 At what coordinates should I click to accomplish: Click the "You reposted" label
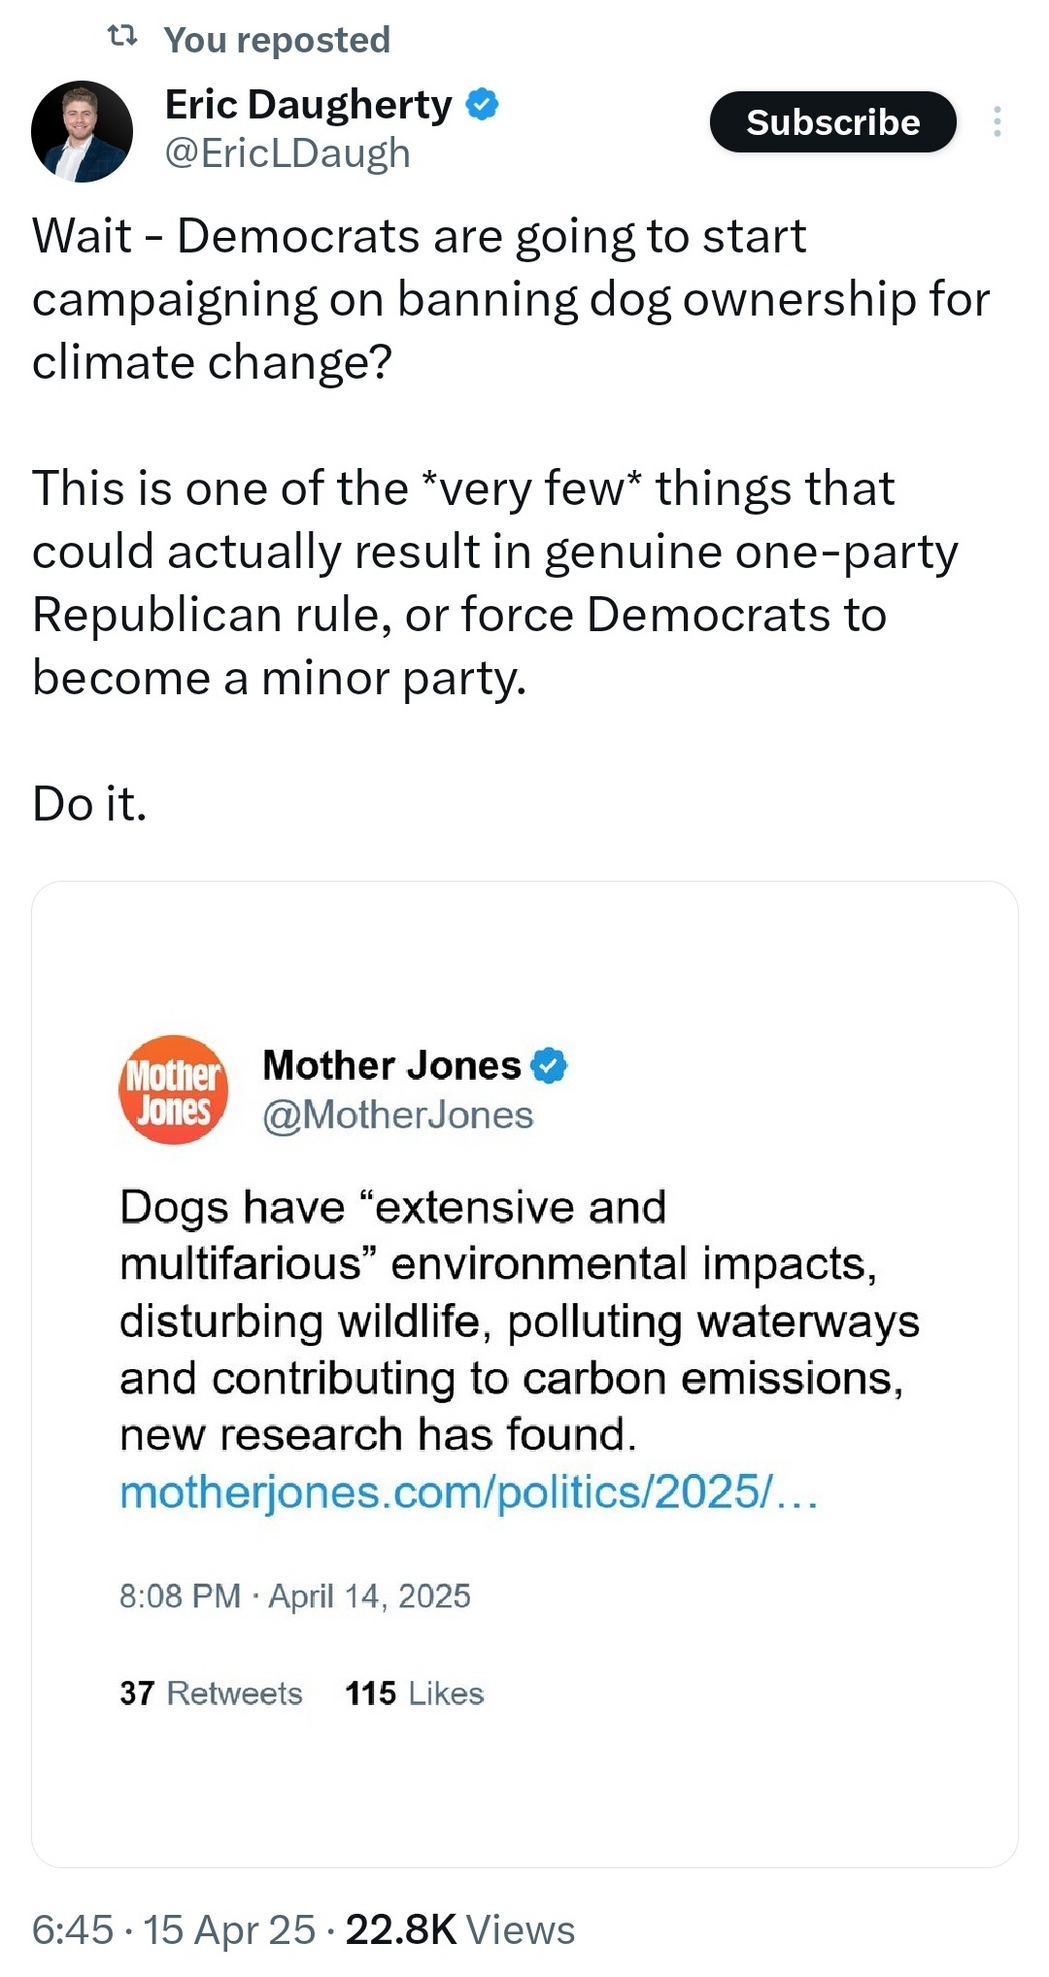coord(276,40)
